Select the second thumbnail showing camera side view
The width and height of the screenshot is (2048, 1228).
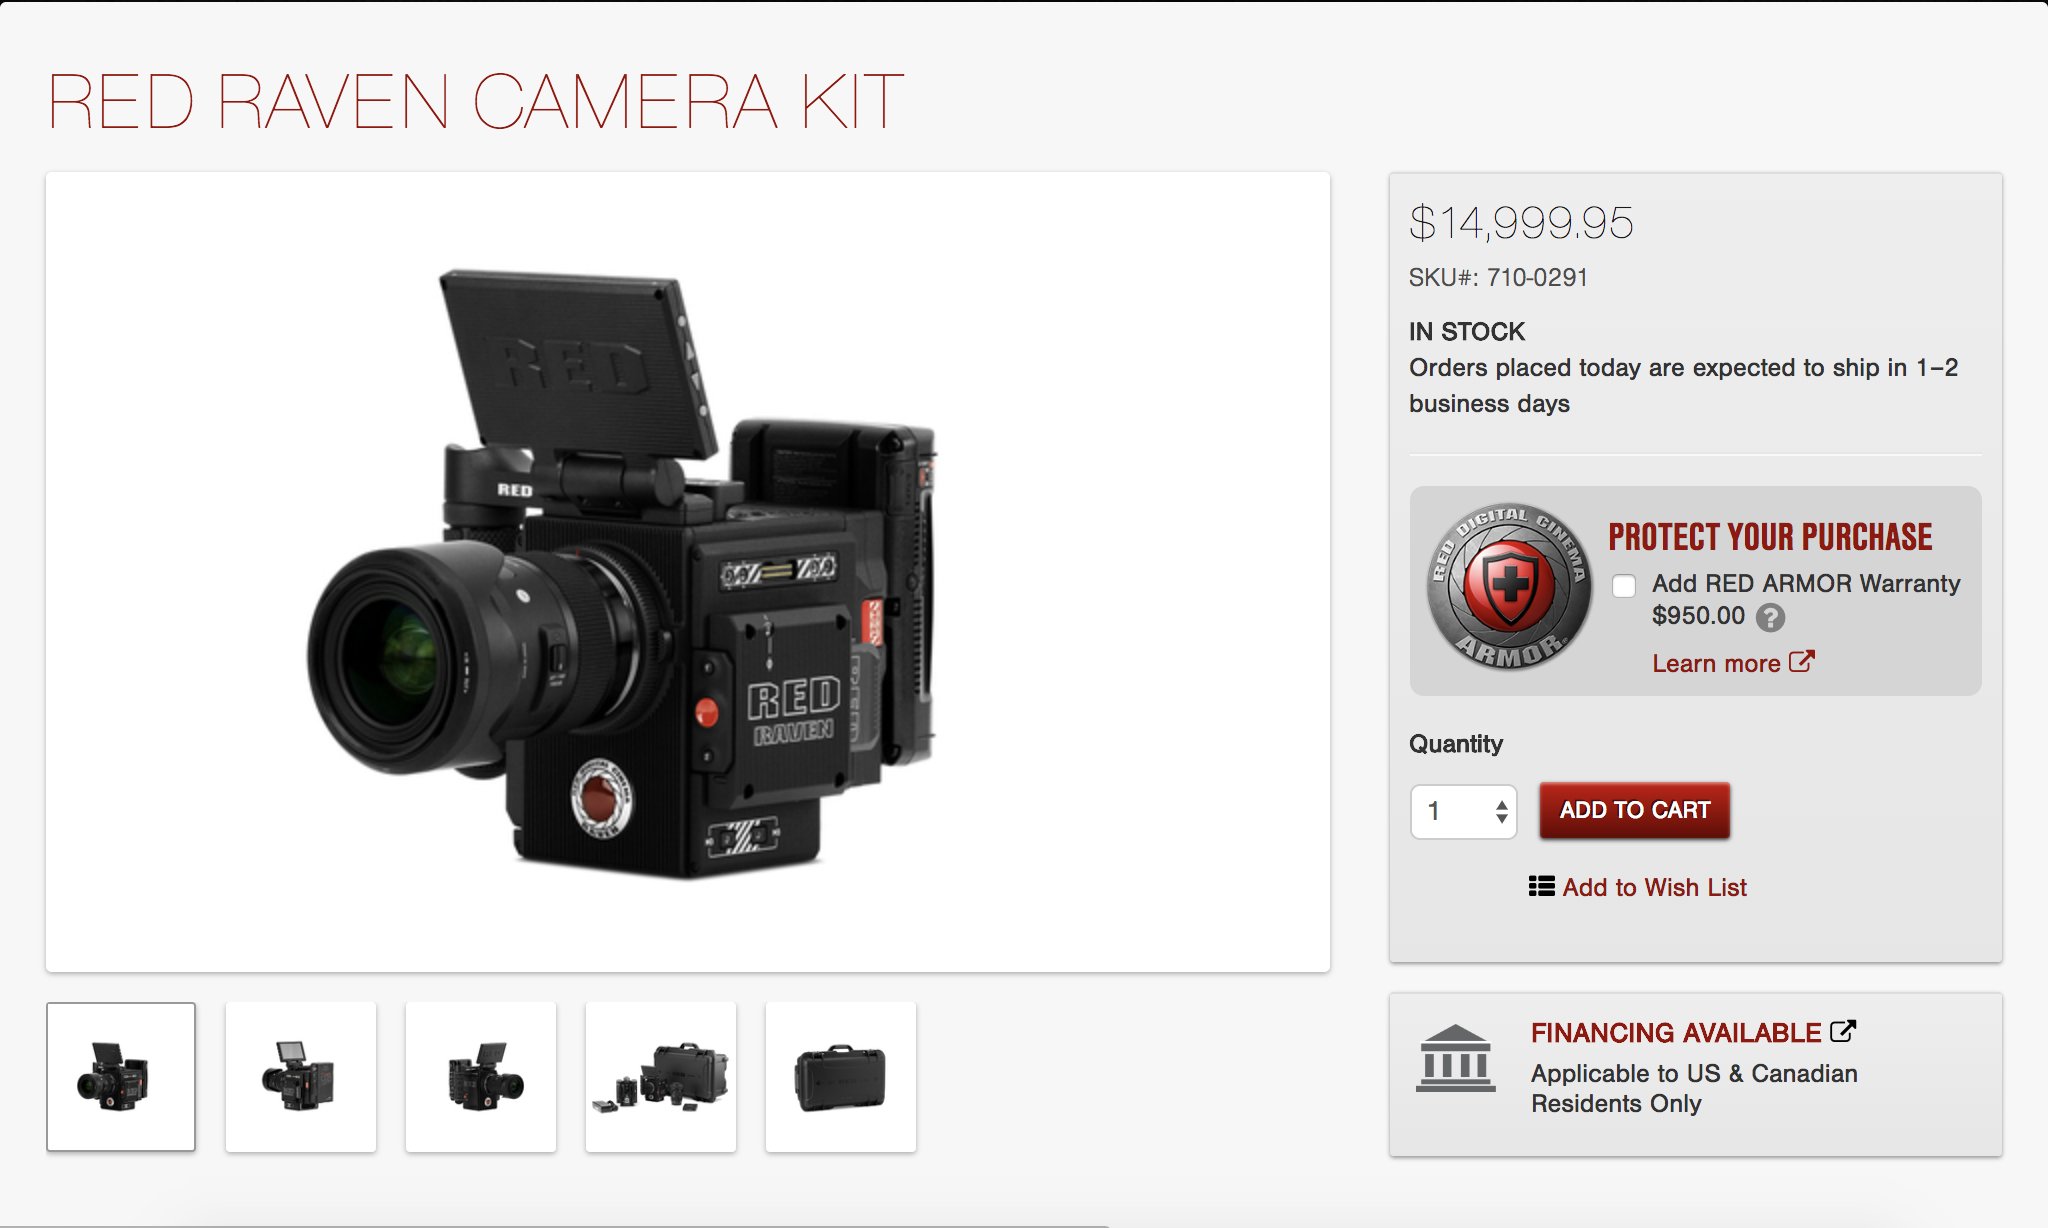(x=301, y=1077)
